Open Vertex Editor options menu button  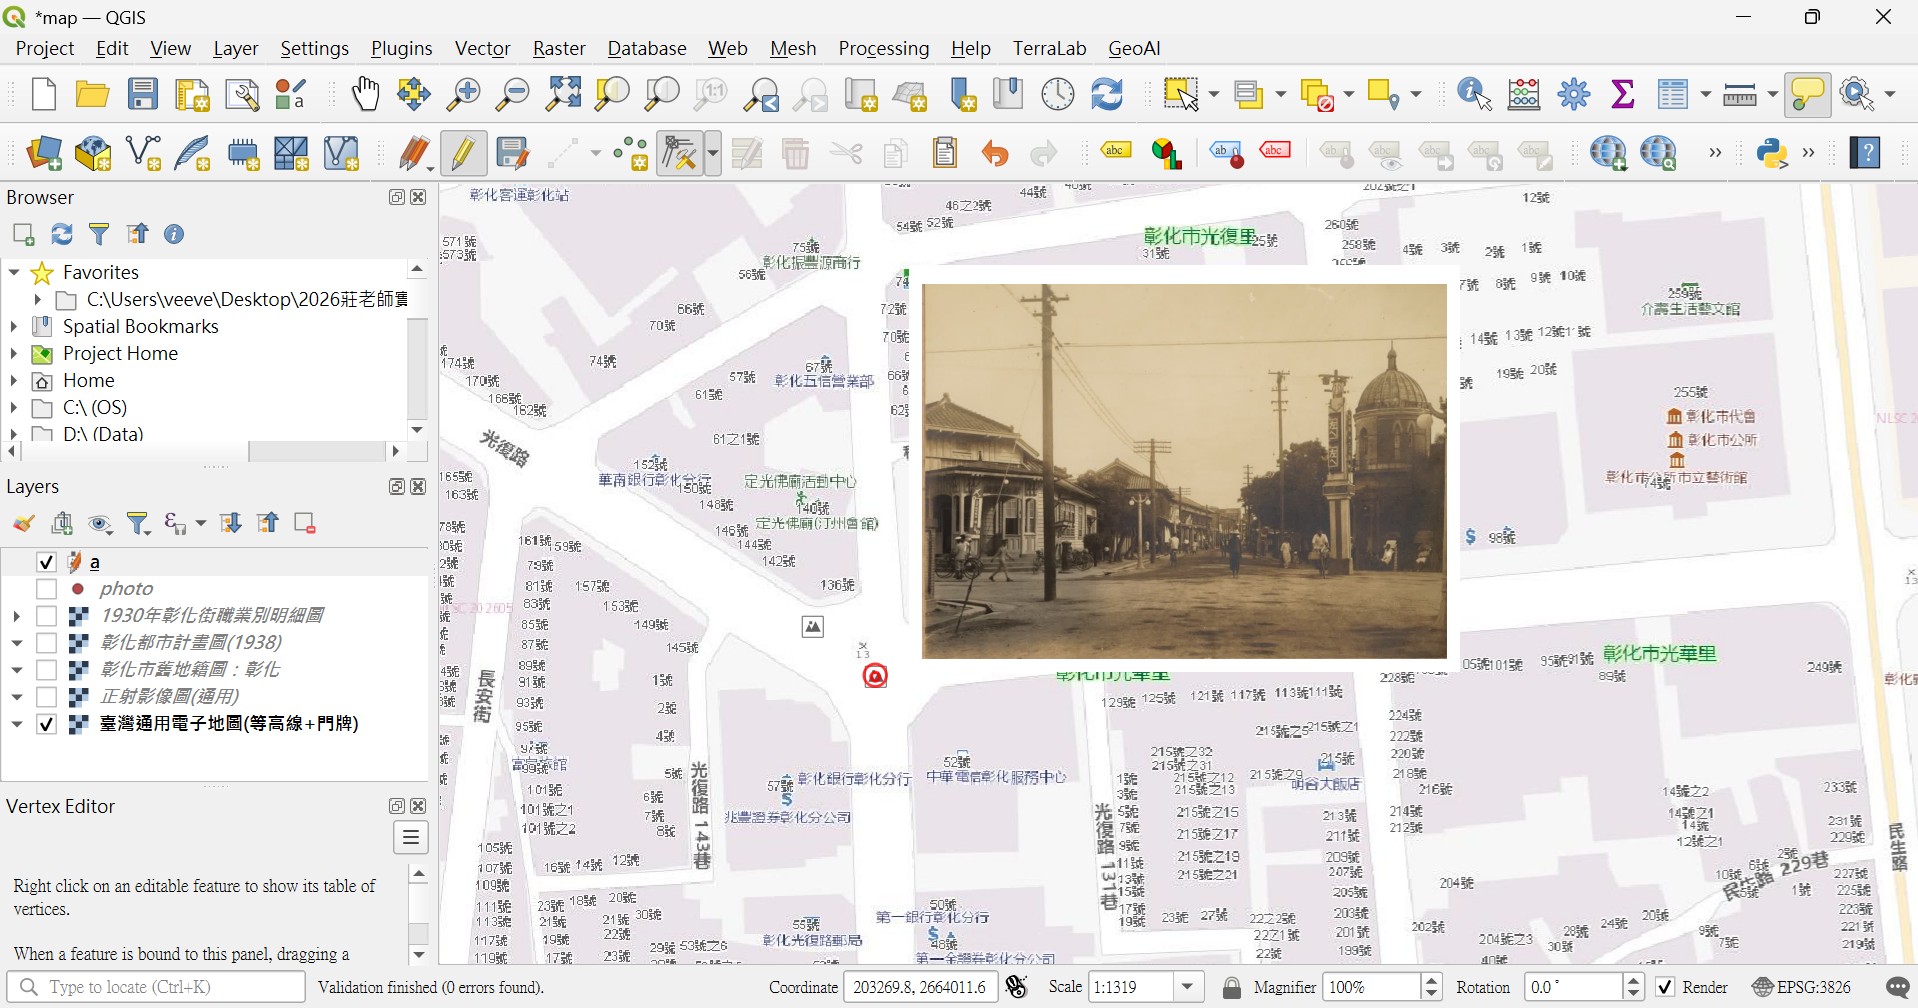411,837
